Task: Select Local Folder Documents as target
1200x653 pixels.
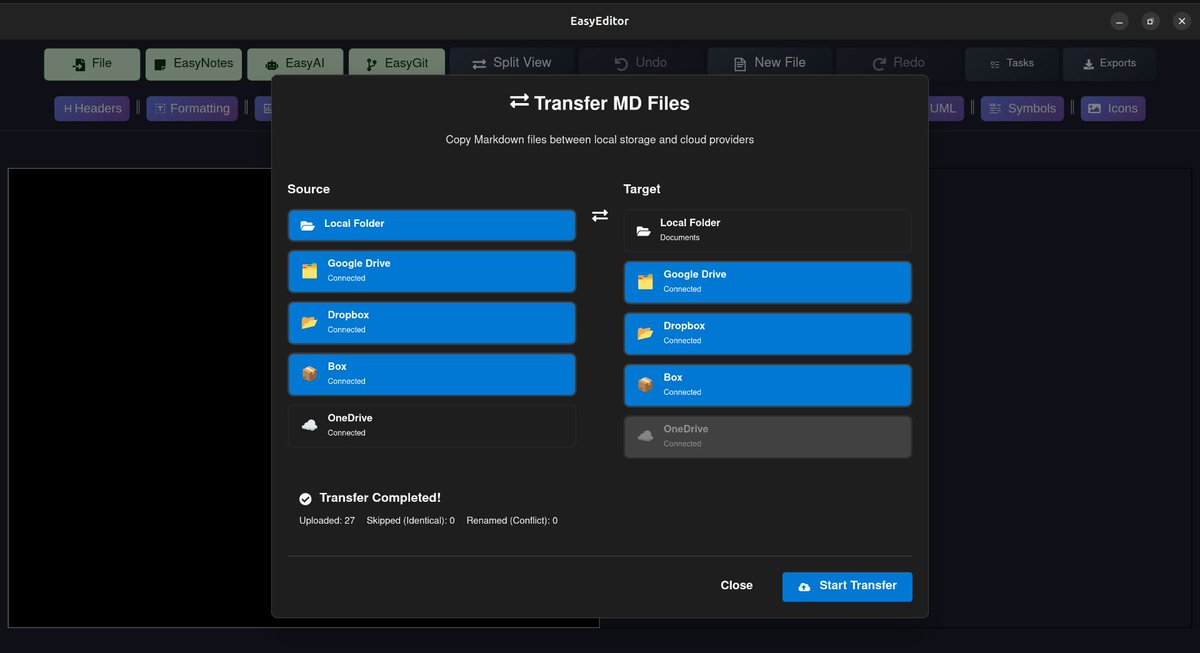Action: click(x=768, y=230)
